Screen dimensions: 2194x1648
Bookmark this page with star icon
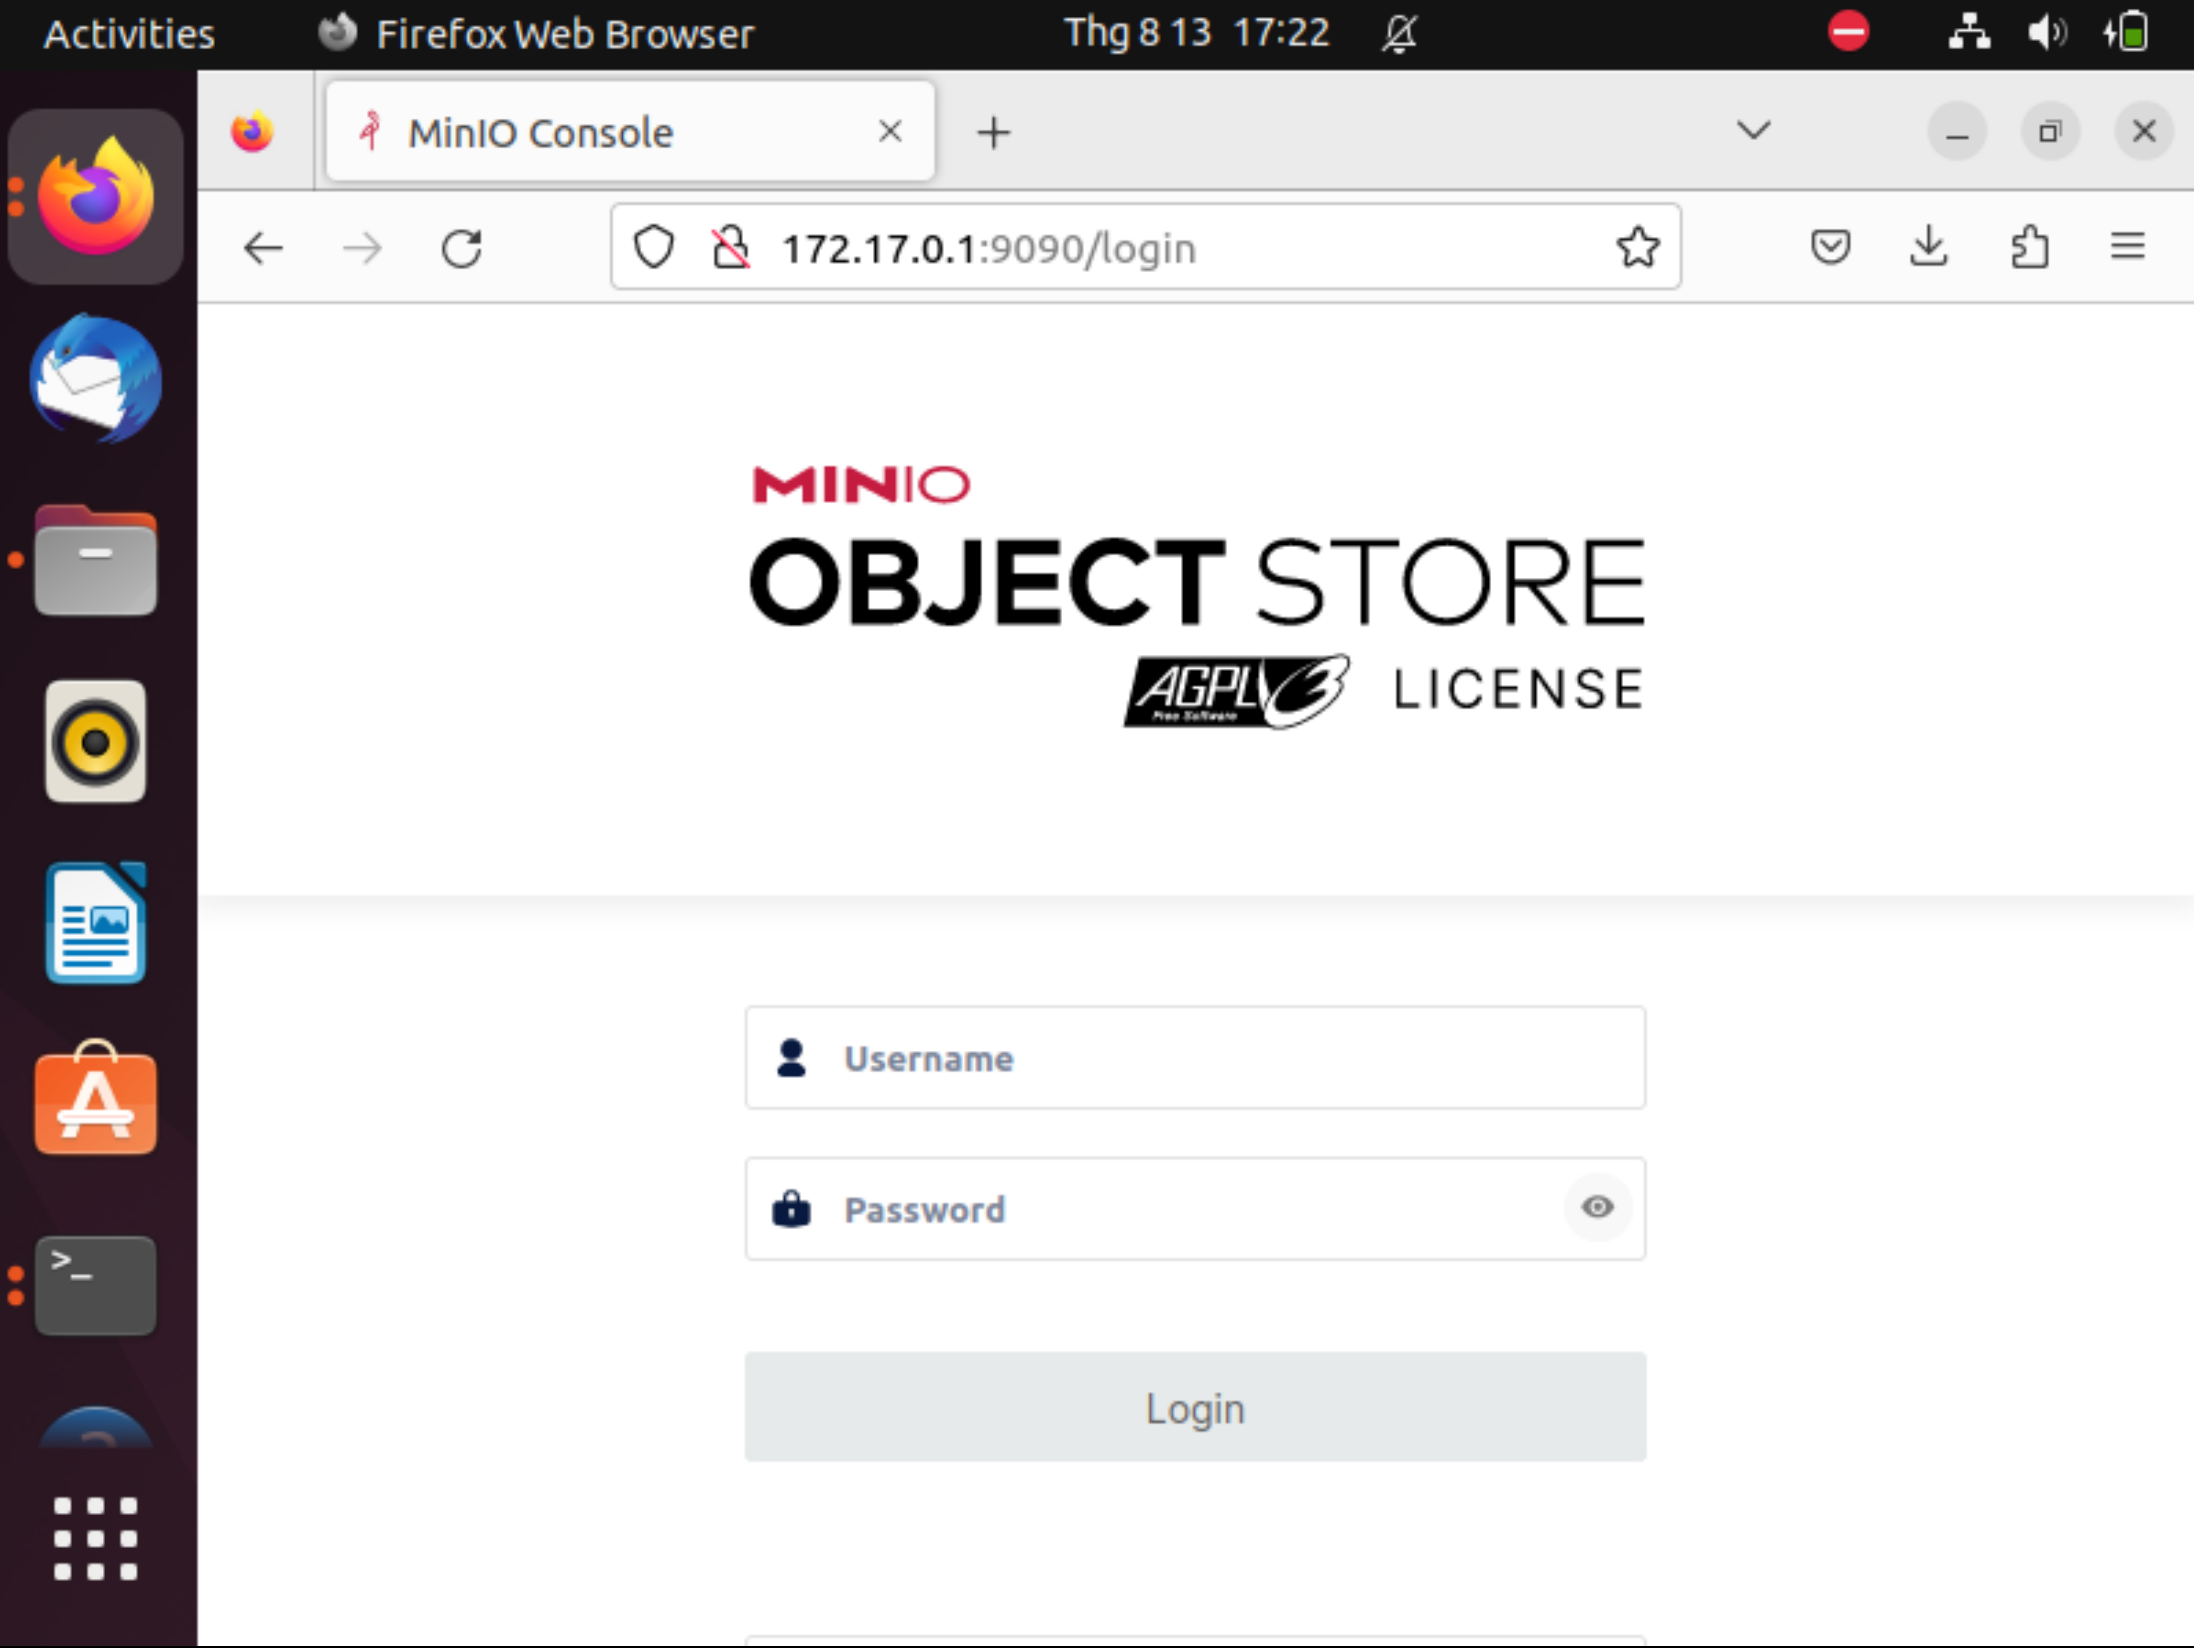pyautogui.click(x=1637, y=248)
